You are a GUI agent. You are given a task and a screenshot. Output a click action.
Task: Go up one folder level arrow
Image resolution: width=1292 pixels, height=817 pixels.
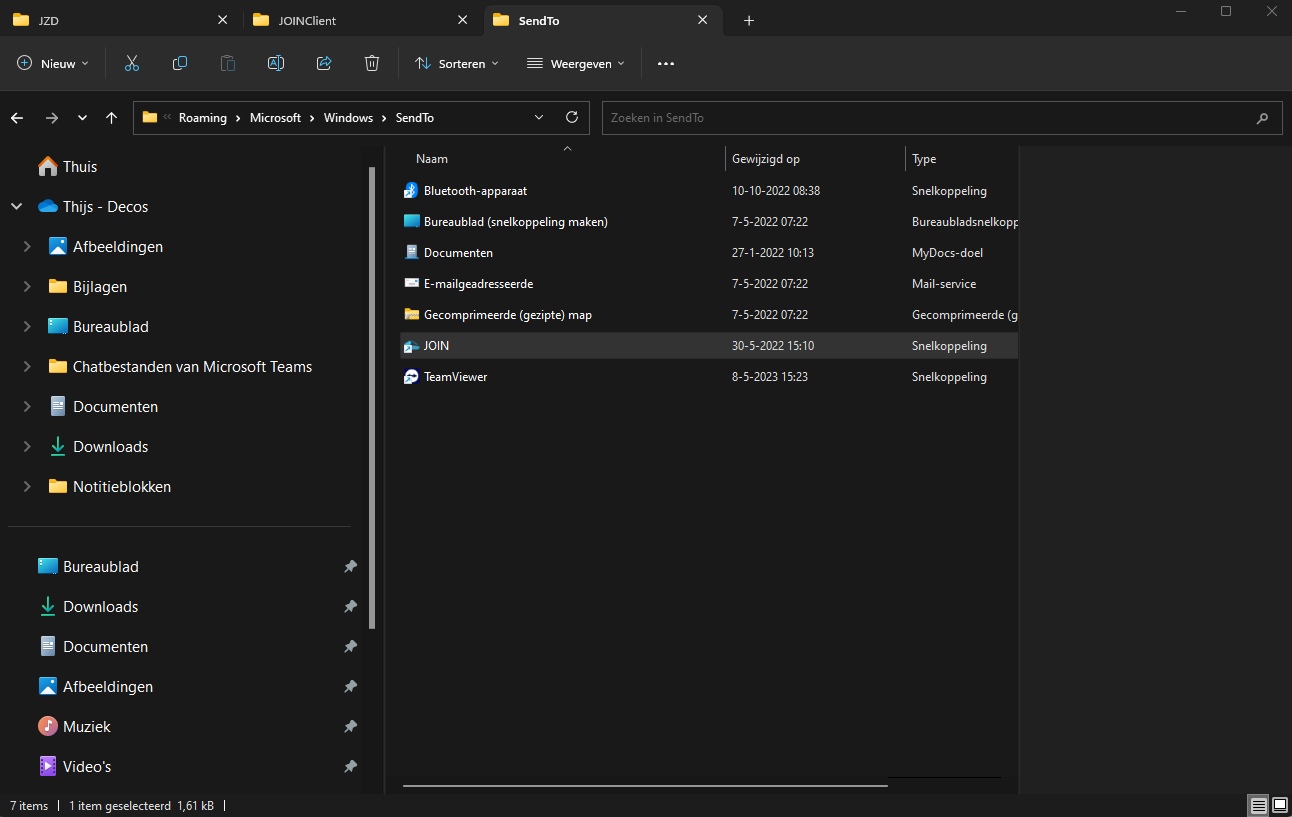111,117
